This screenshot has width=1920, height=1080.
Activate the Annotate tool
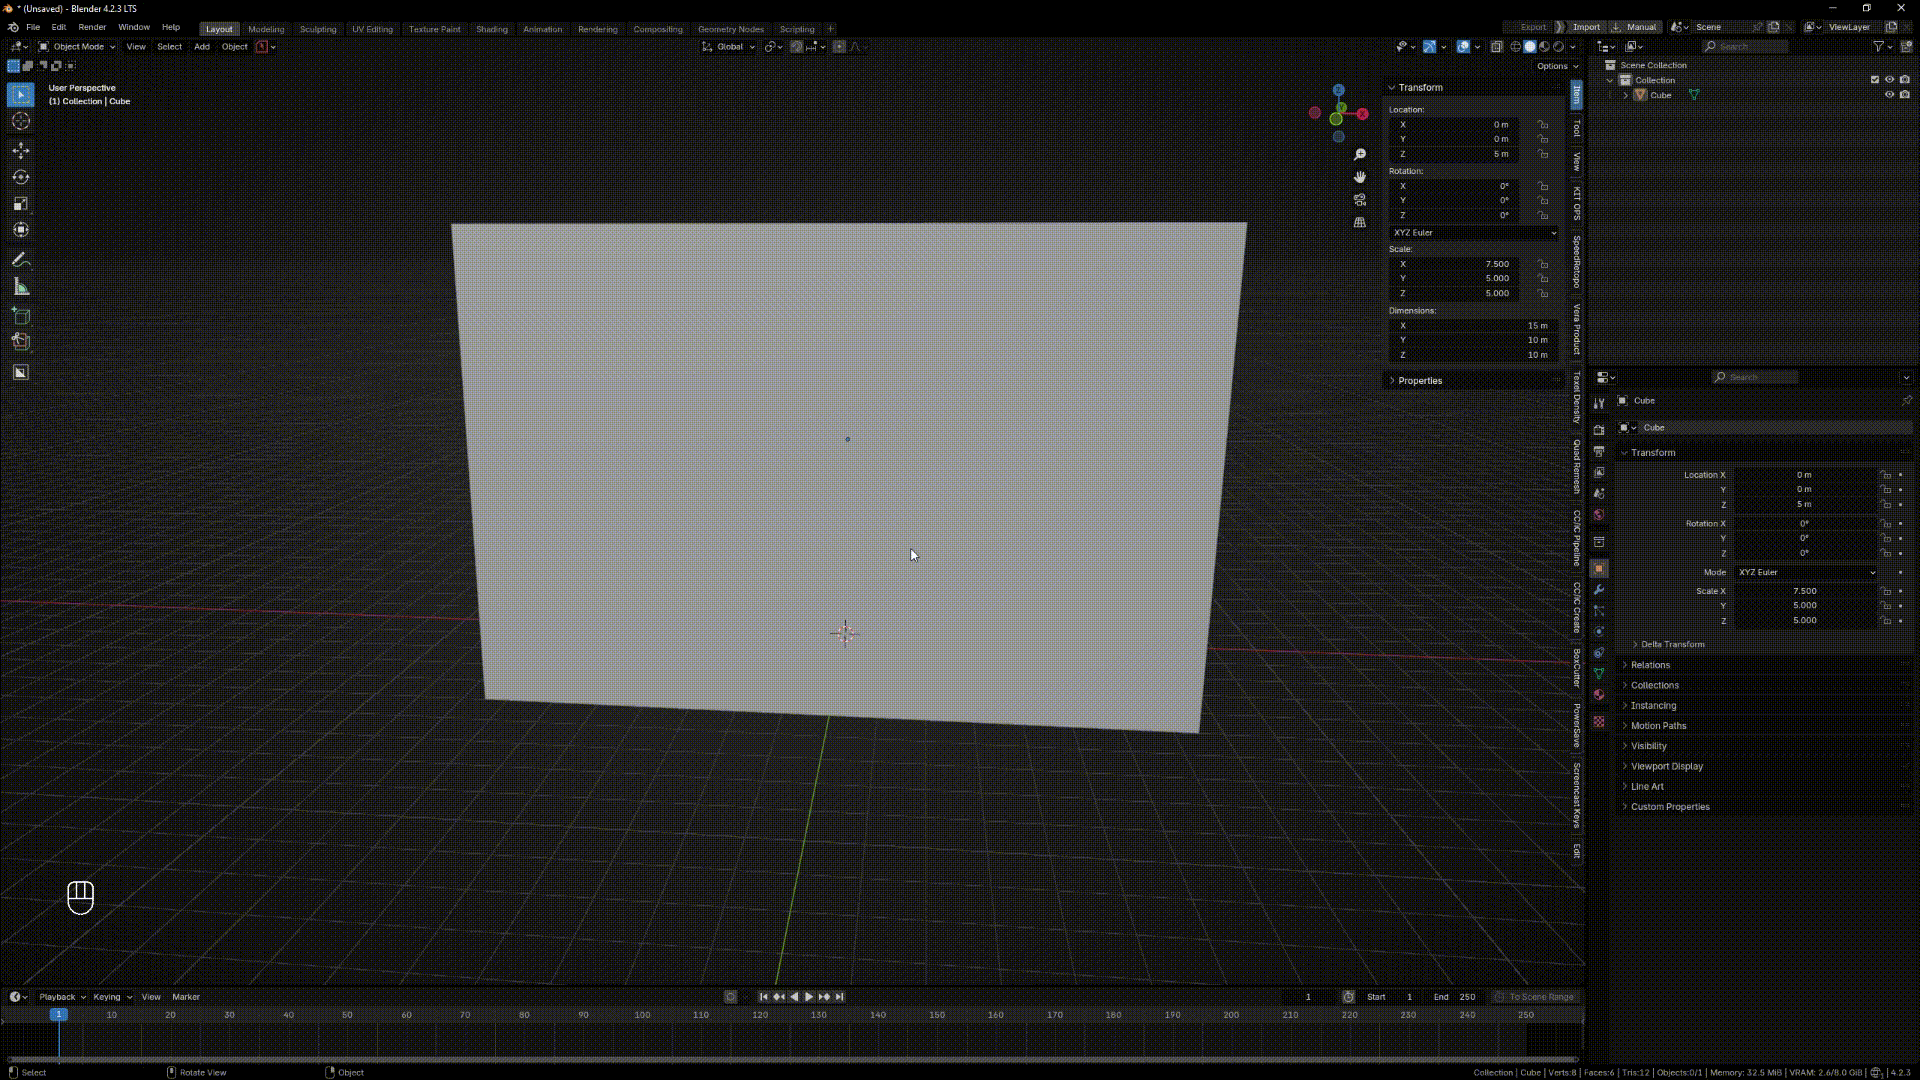tap(20, 260)
